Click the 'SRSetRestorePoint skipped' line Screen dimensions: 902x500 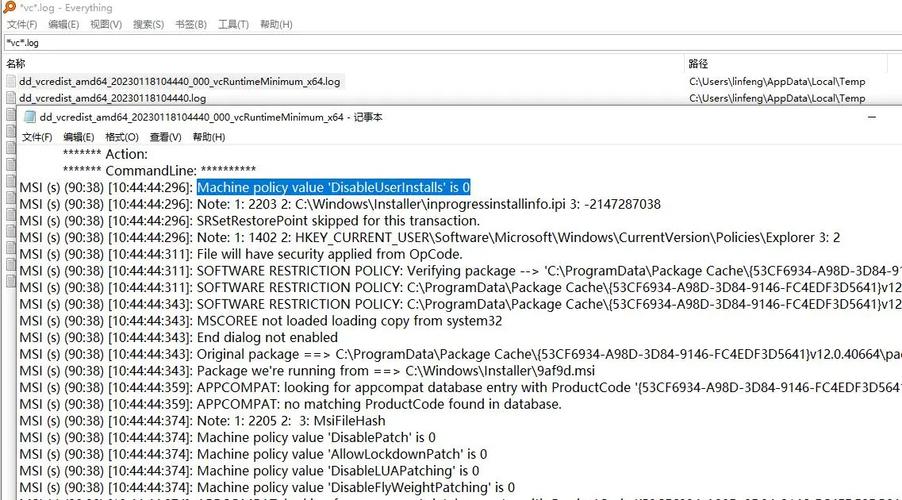250,221
